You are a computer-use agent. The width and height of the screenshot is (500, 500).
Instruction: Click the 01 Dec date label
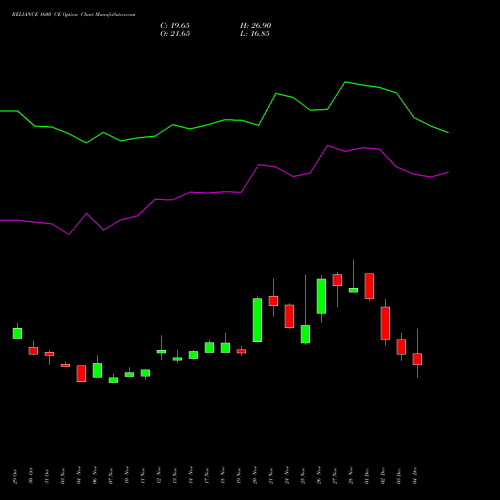[x=367, y=475]
